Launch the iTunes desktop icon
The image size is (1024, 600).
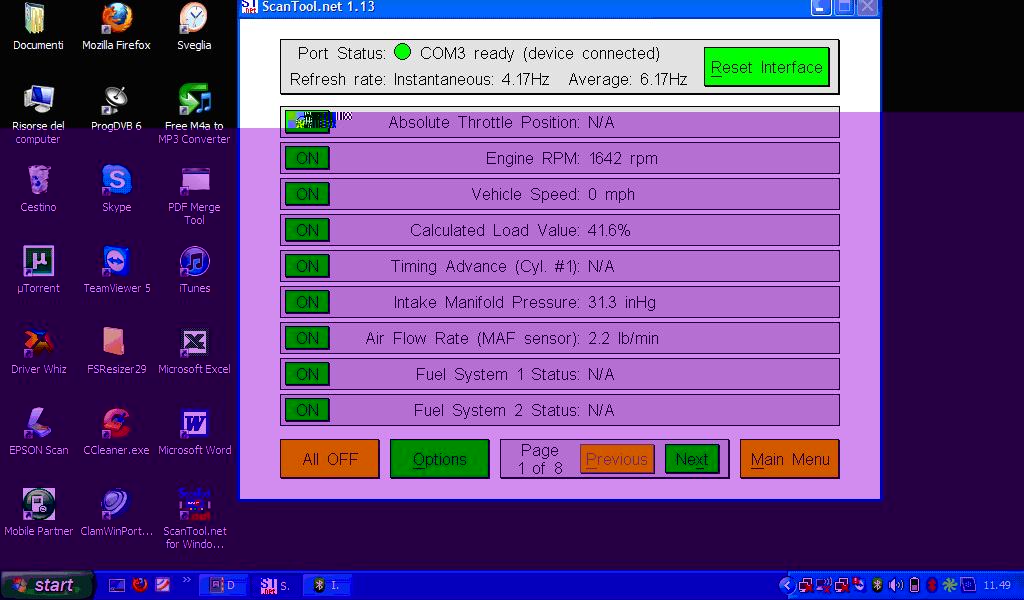pyautogui.click(x=194, y=270)
